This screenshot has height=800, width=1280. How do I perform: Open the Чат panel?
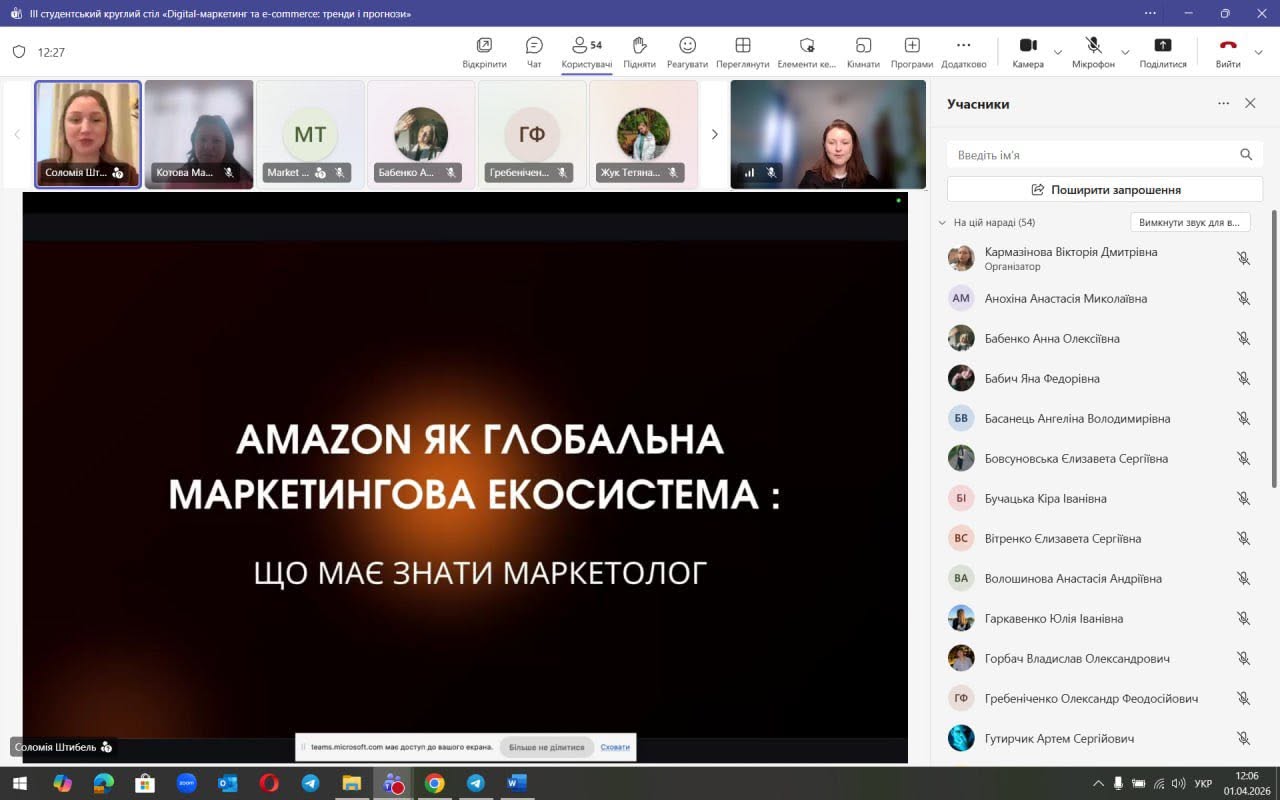[x=534, y=52]
